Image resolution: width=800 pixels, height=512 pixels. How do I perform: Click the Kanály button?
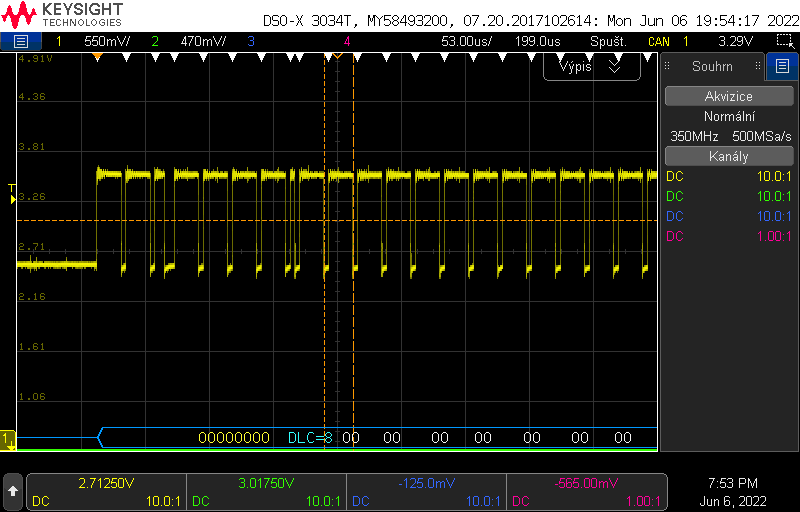[x=729, y=157]
